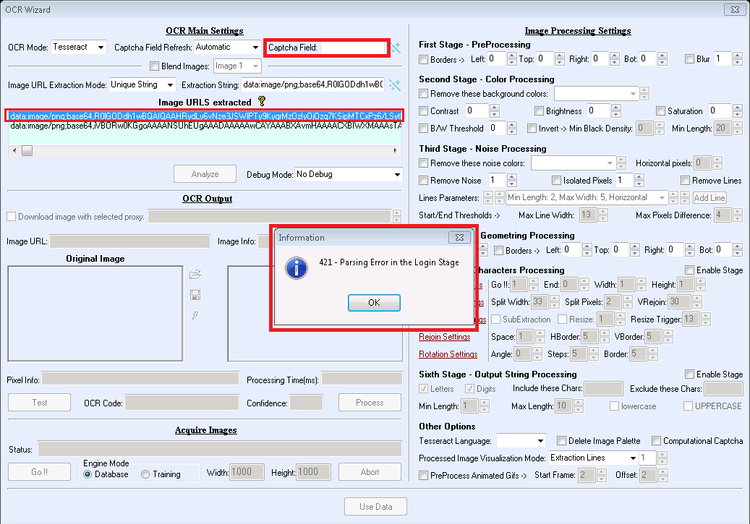750x524 pixels.
Task: Click the Abort button
Action: [x=370, y=472]
